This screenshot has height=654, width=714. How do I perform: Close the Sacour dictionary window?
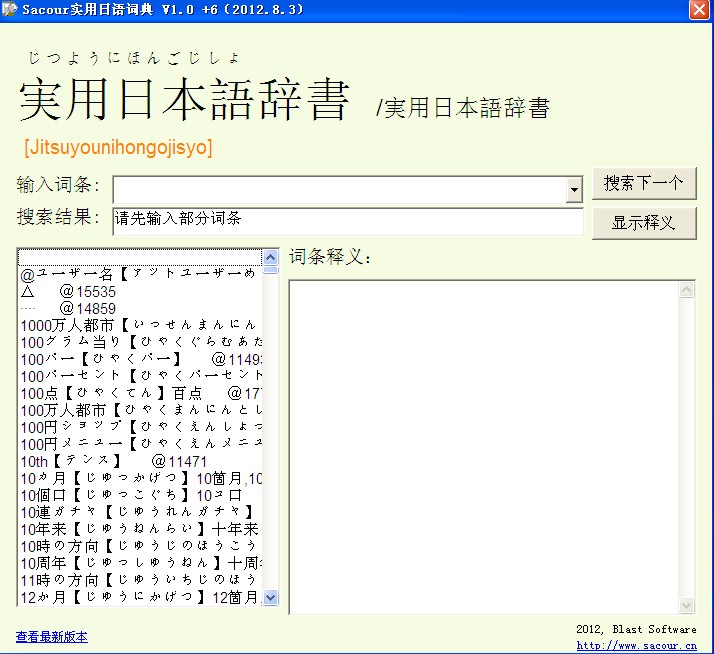pyautogui.click(x=699, y=10)
